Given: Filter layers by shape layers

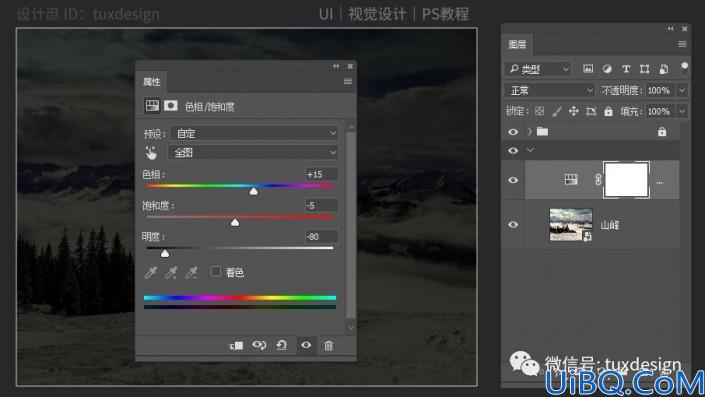Looking at the screenshot, I should pyautogui.click(x=644, y=69).
